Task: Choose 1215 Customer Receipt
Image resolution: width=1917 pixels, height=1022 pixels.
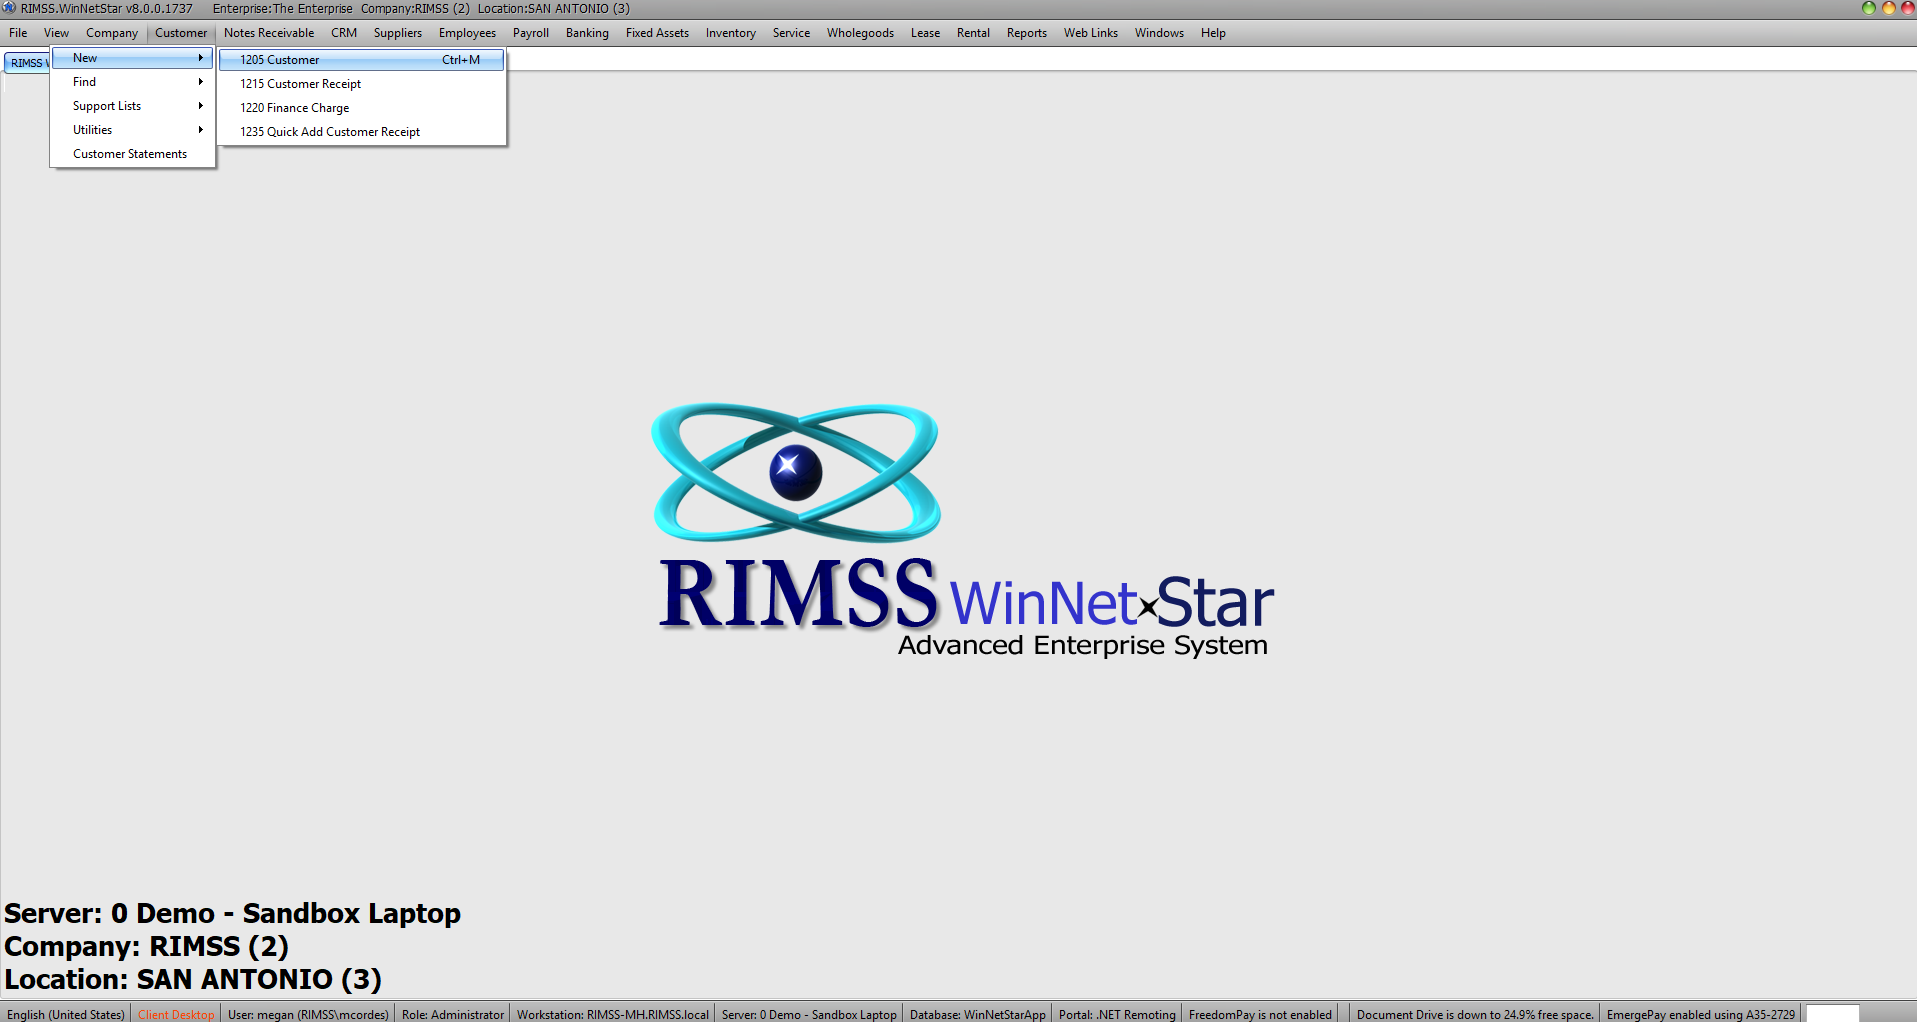Action: coord(362,84)
